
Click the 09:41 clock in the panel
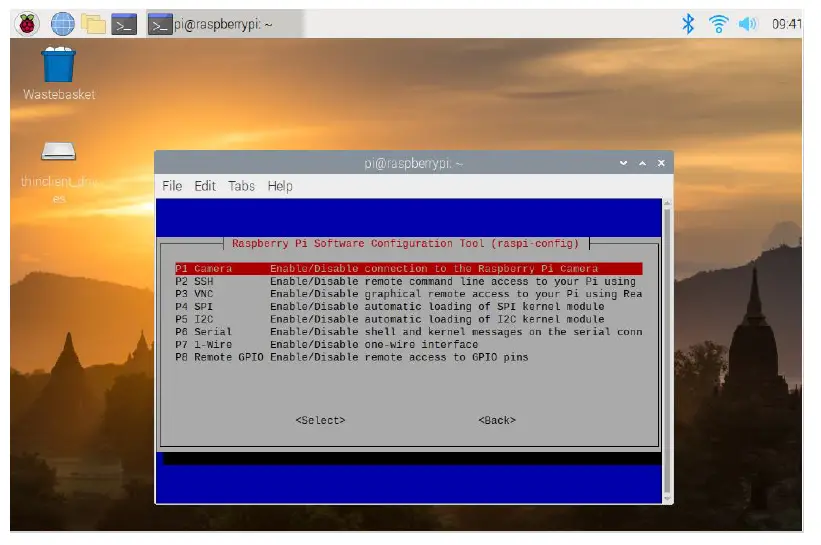click(x=786, y=24)
